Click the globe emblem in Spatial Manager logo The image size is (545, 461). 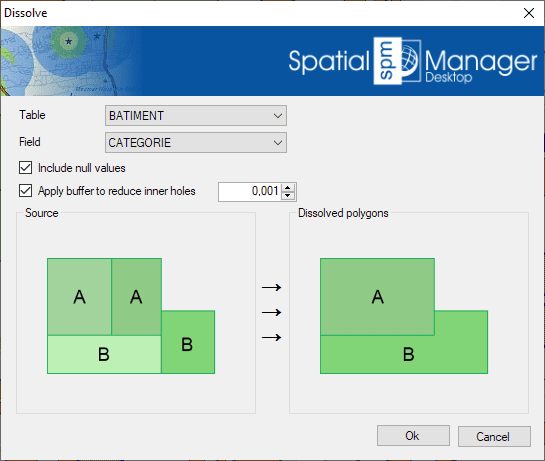pyautogui.click(x=411, y=61)
